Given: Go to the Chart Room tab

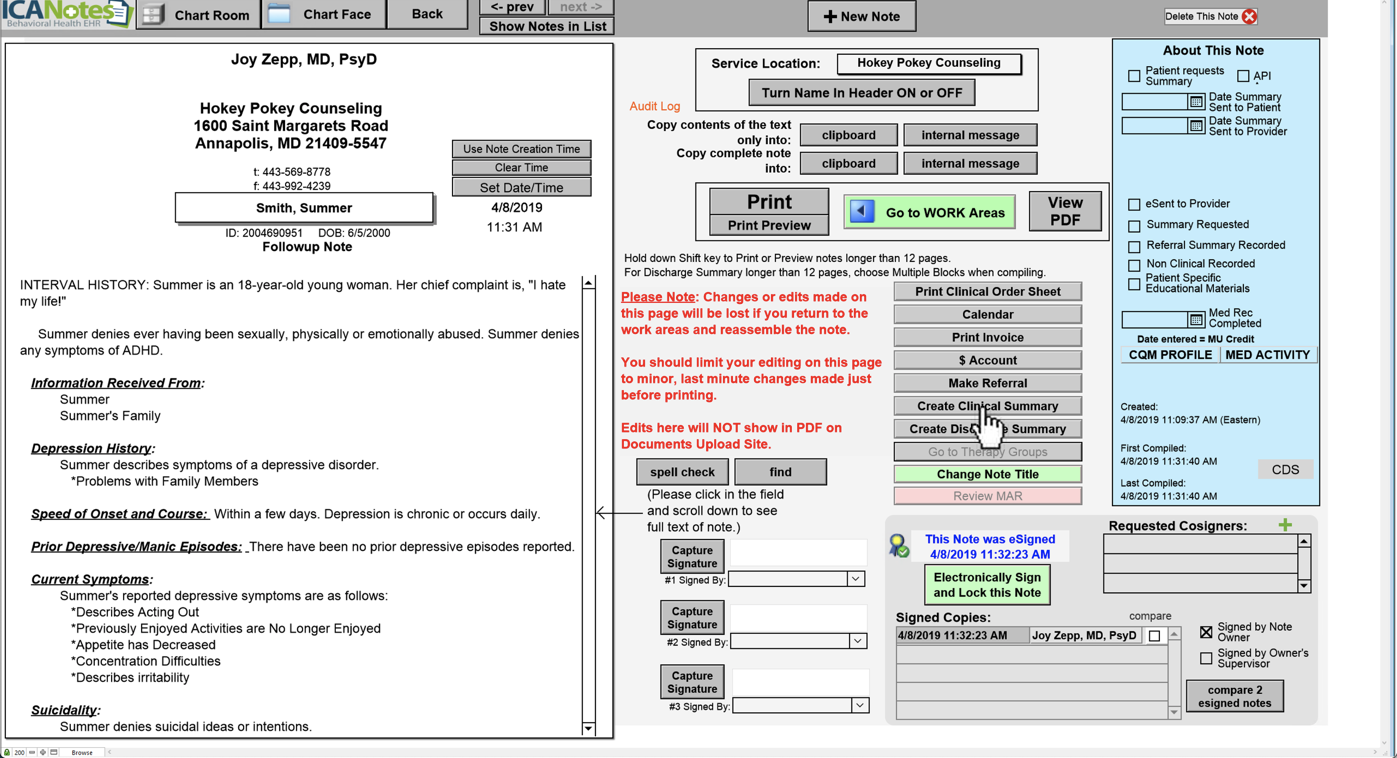Looking at the screenshot, I should [x=197, y=15].
